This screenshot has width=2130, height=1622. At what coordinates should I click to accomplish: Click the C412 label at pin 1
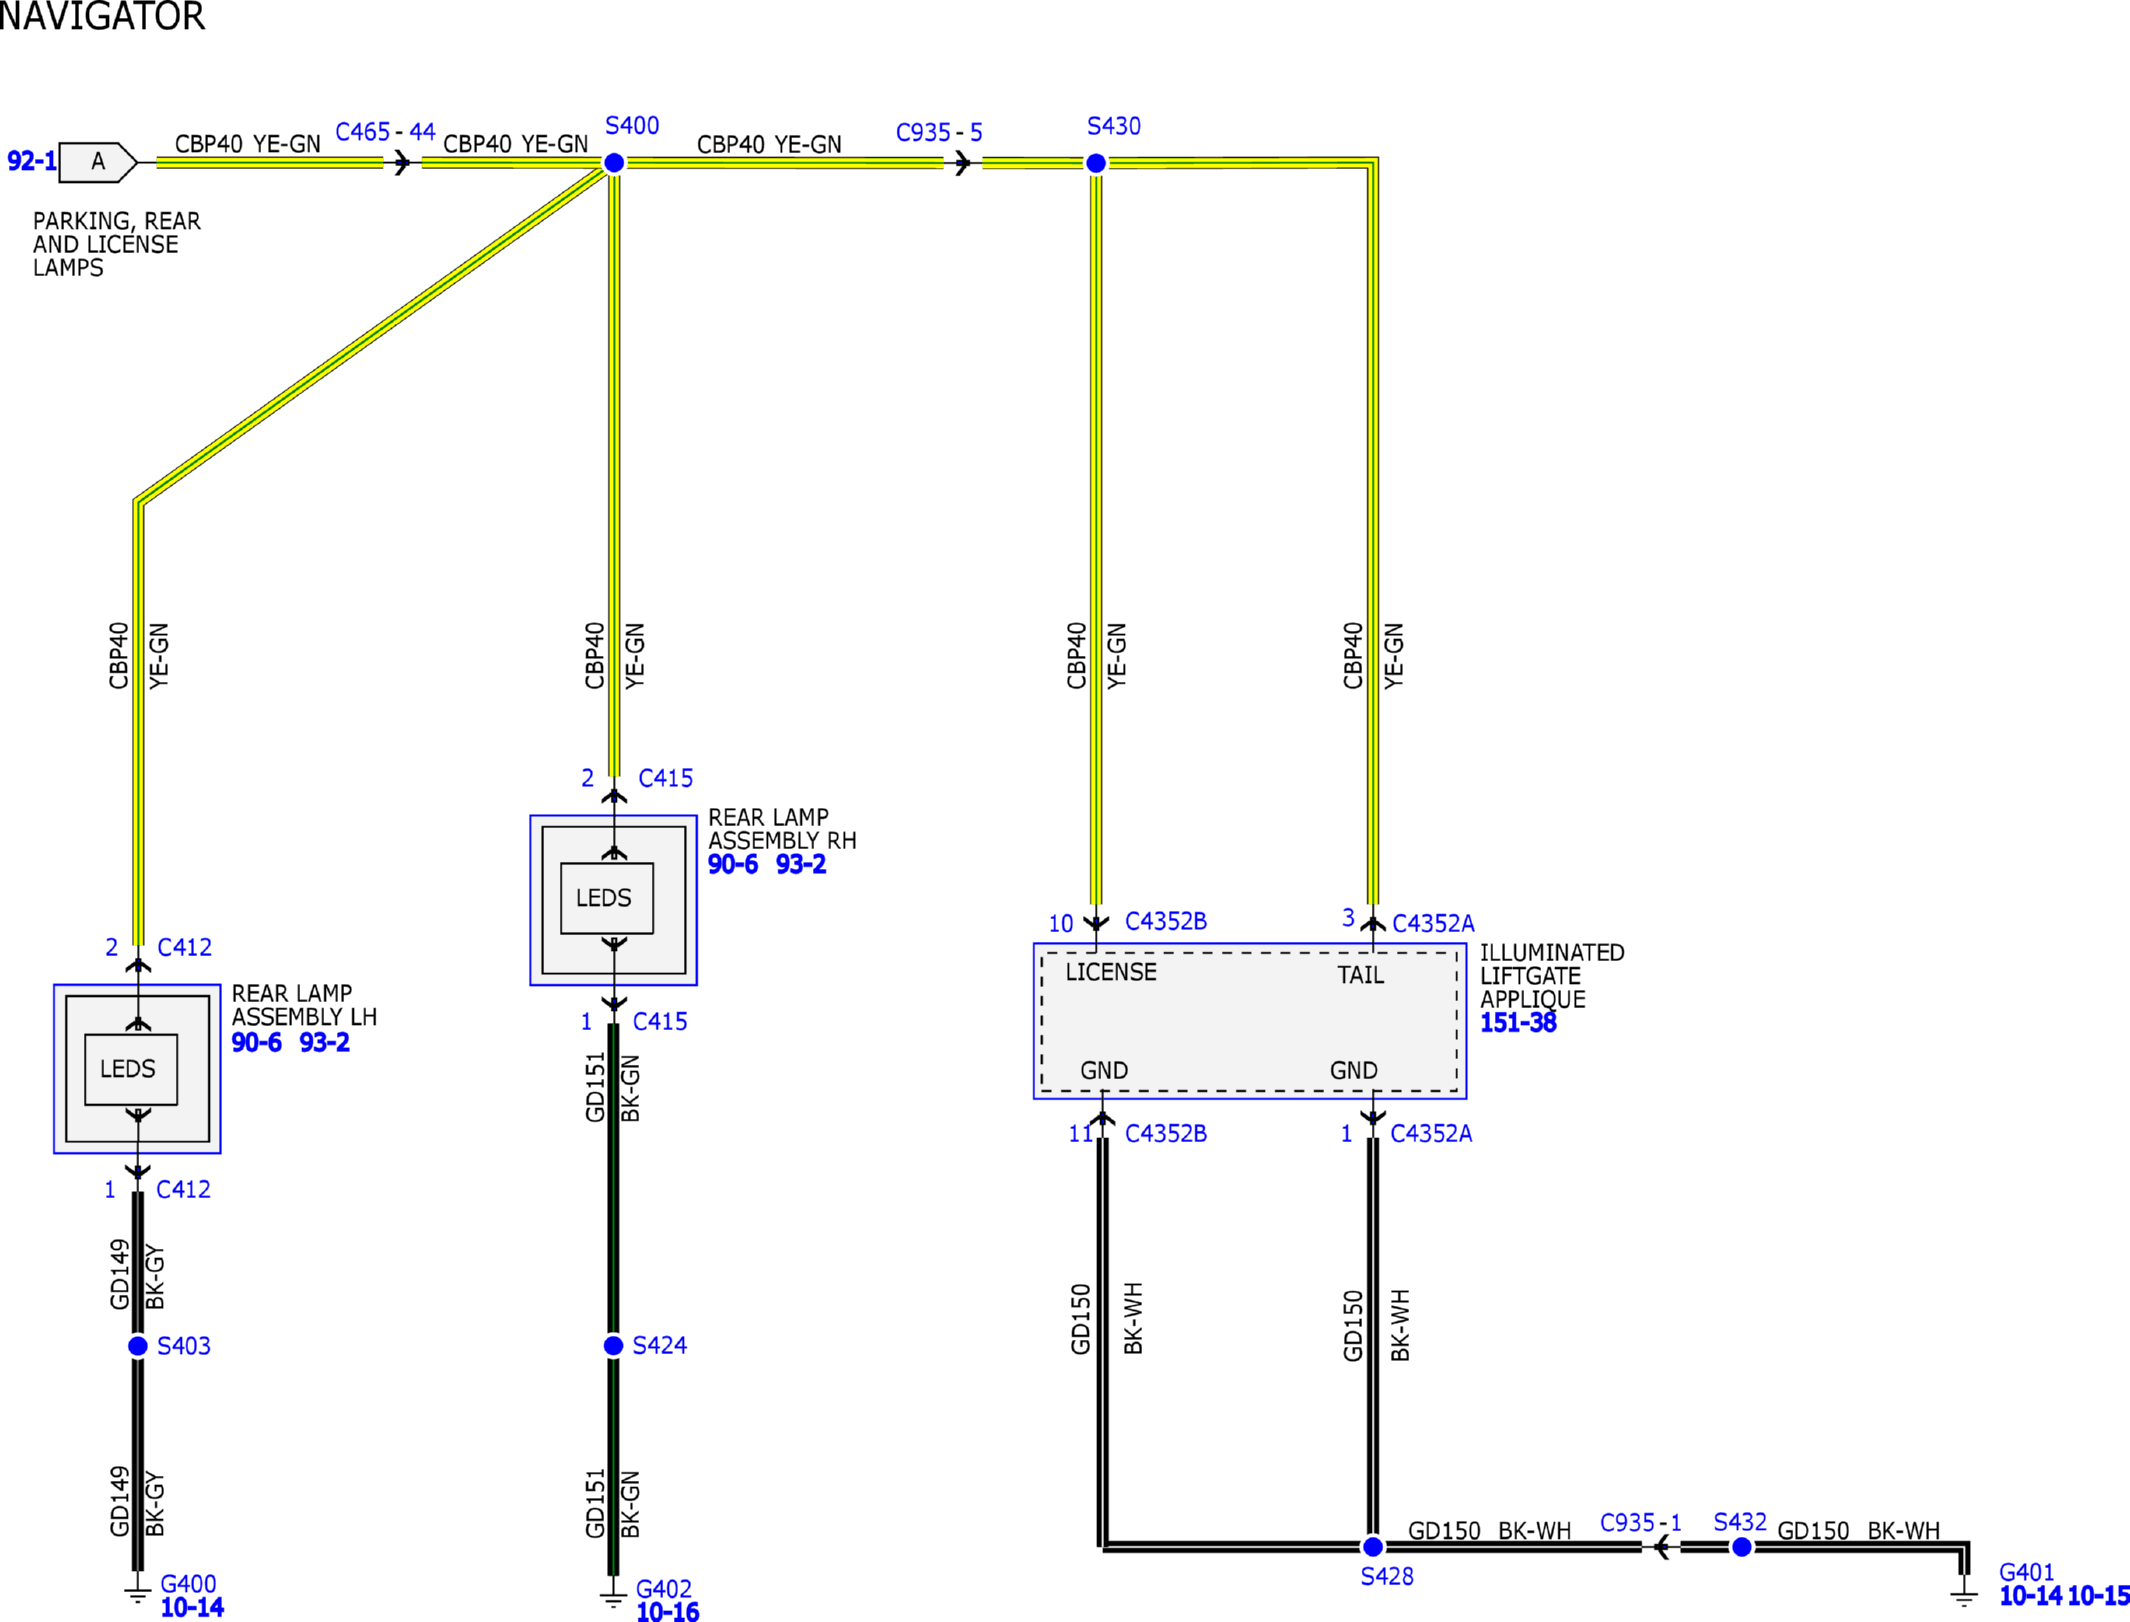tap(184, 1190)
